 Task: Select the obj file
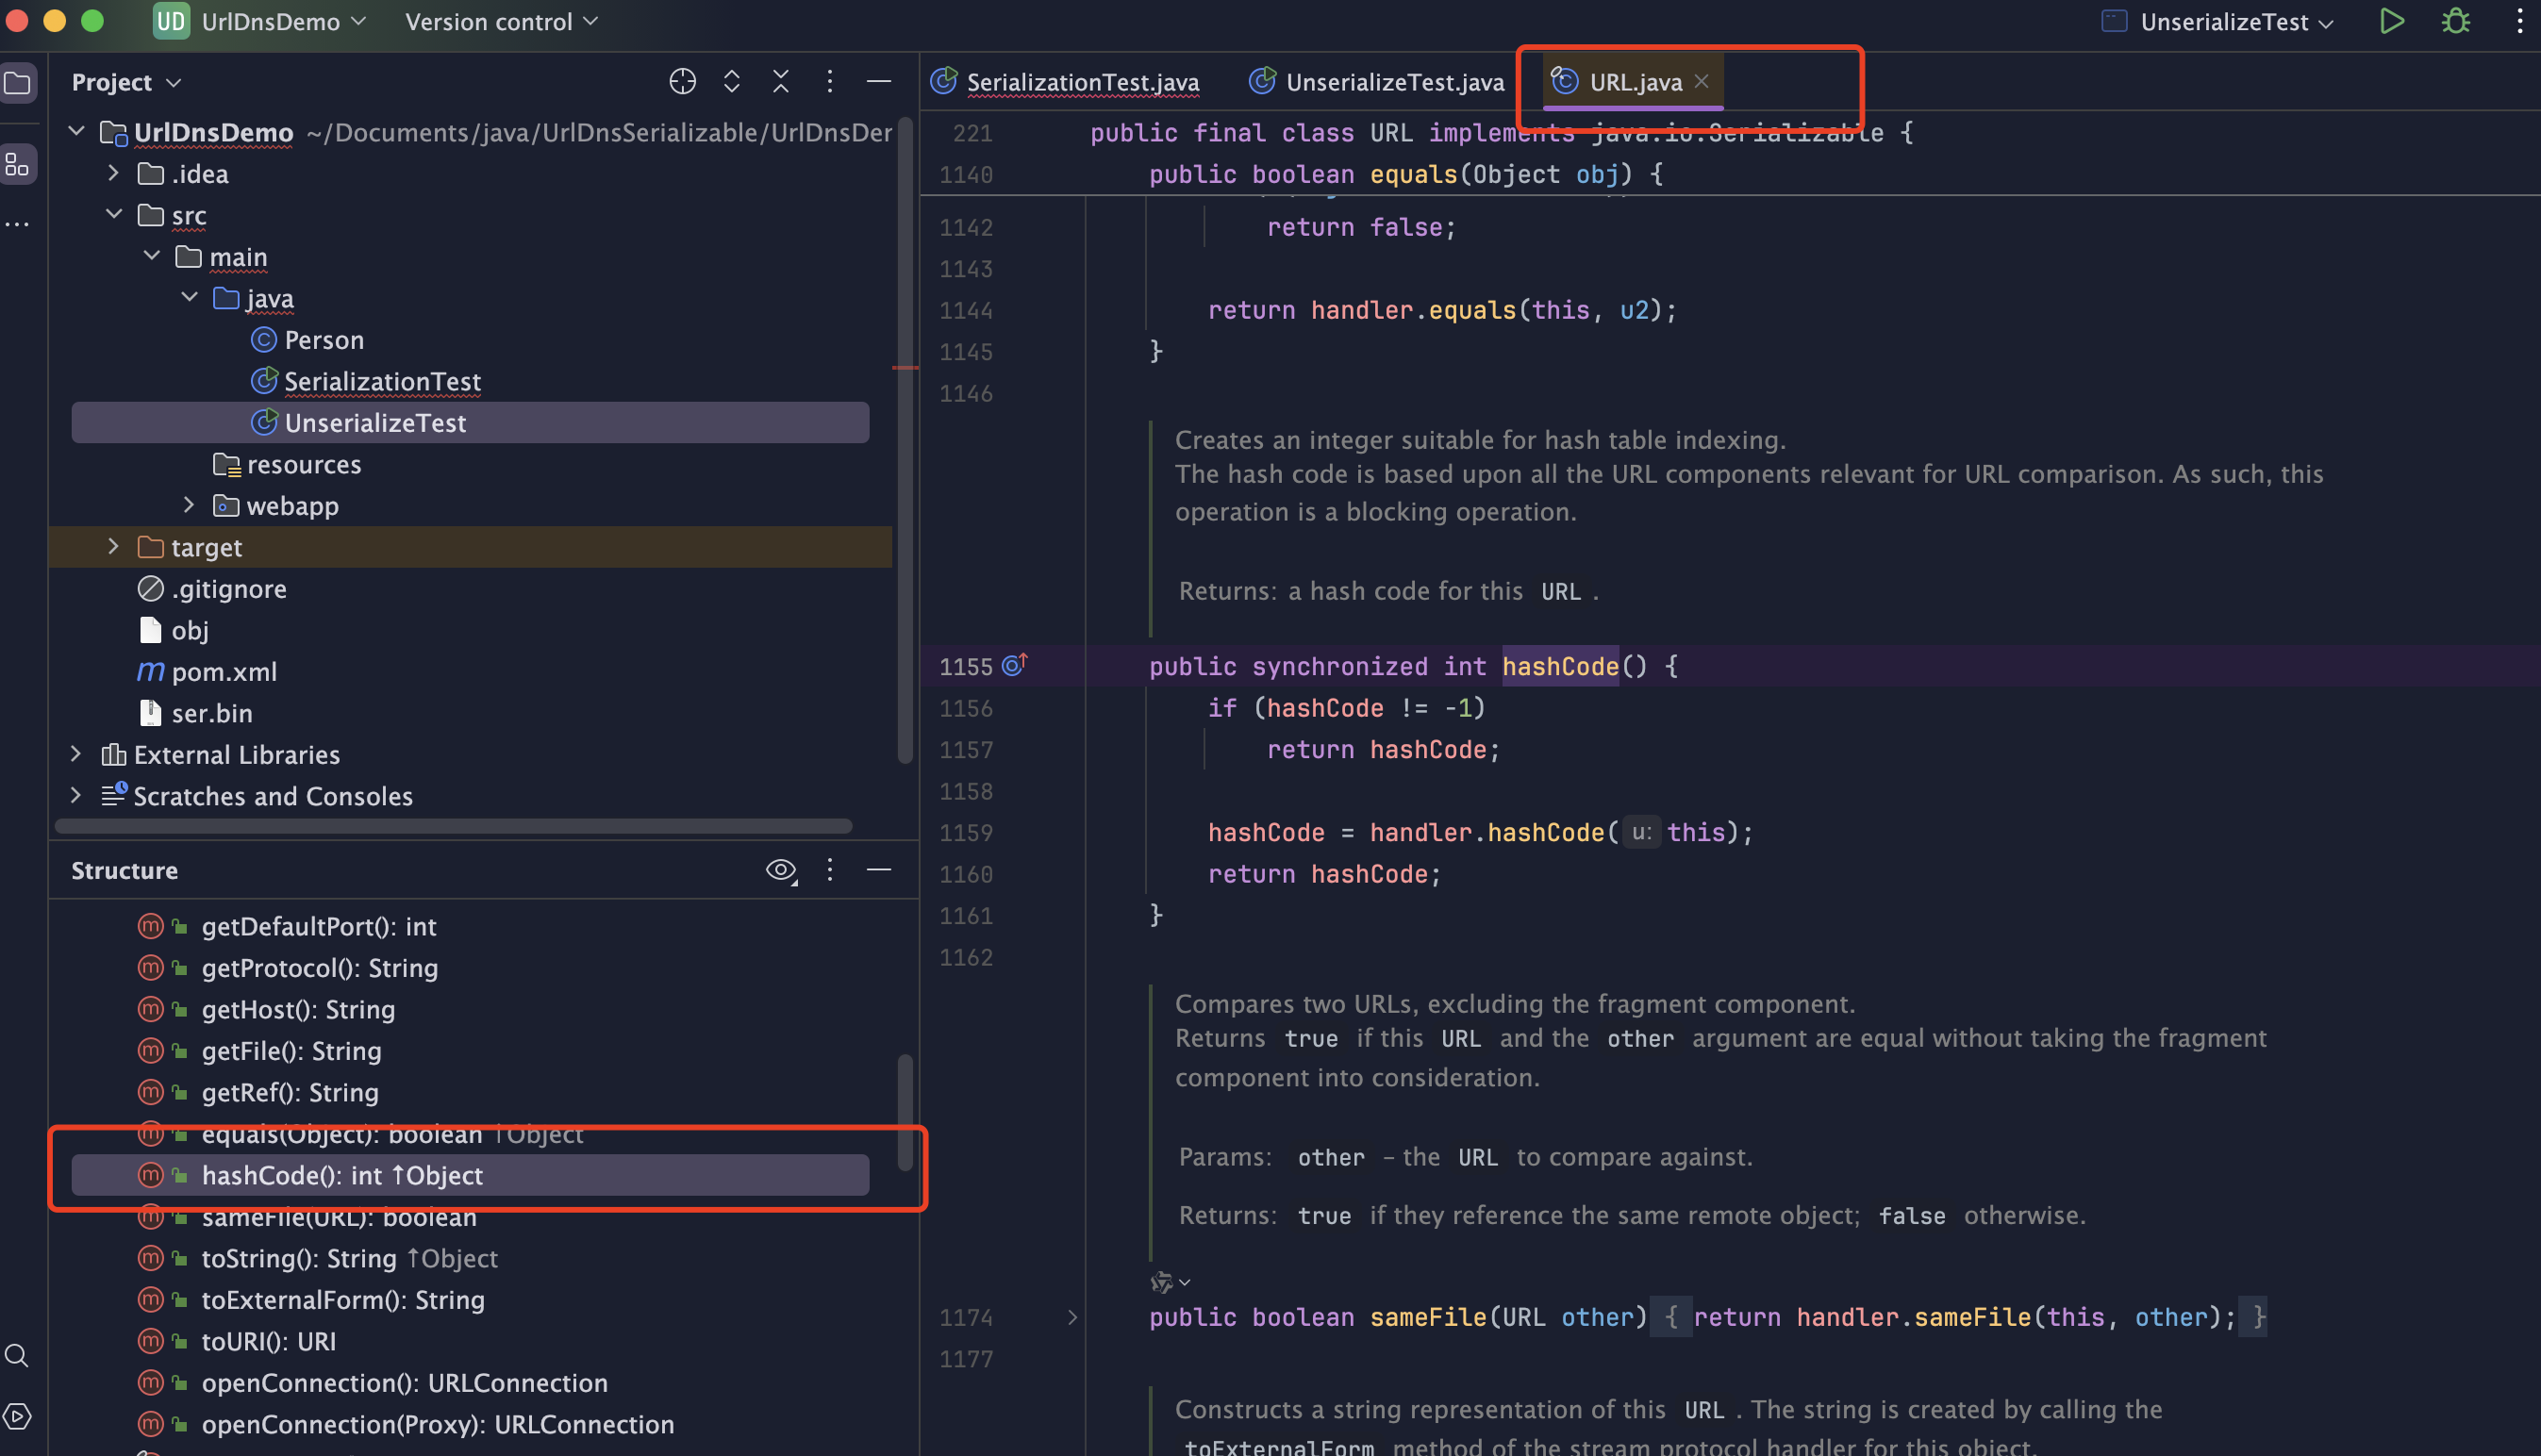174,630
